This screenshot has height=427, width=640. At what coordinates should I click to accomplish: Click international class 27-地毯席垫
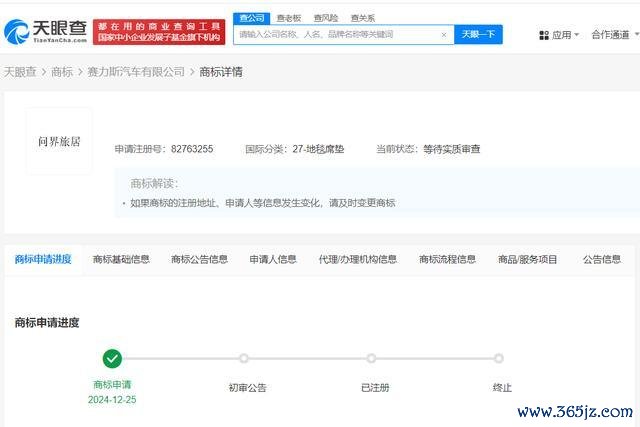[x=318, y=149]
